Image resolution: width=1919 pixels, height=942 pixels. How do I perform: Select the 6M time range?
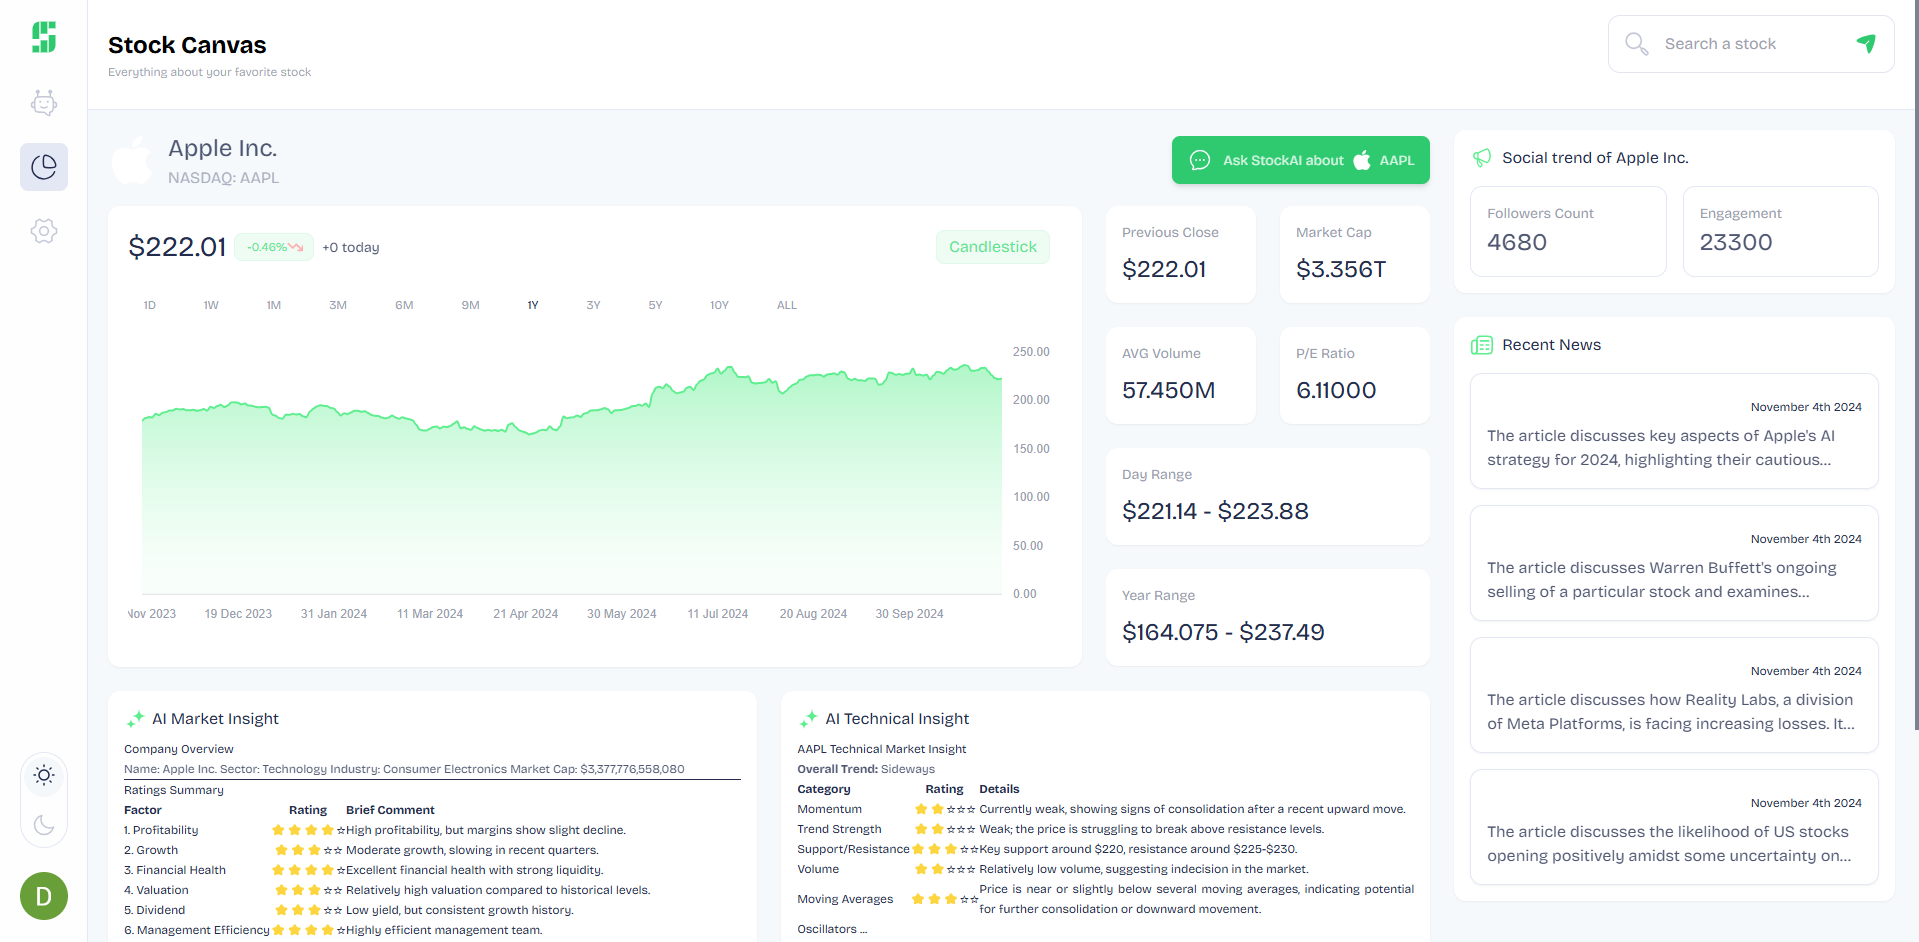coord(404,305)
